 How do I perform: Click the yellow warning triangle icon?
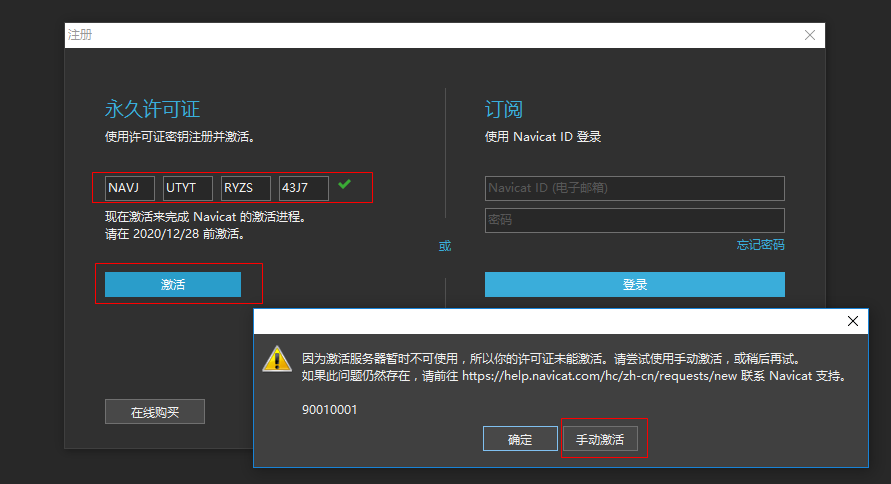pos(277,359)
